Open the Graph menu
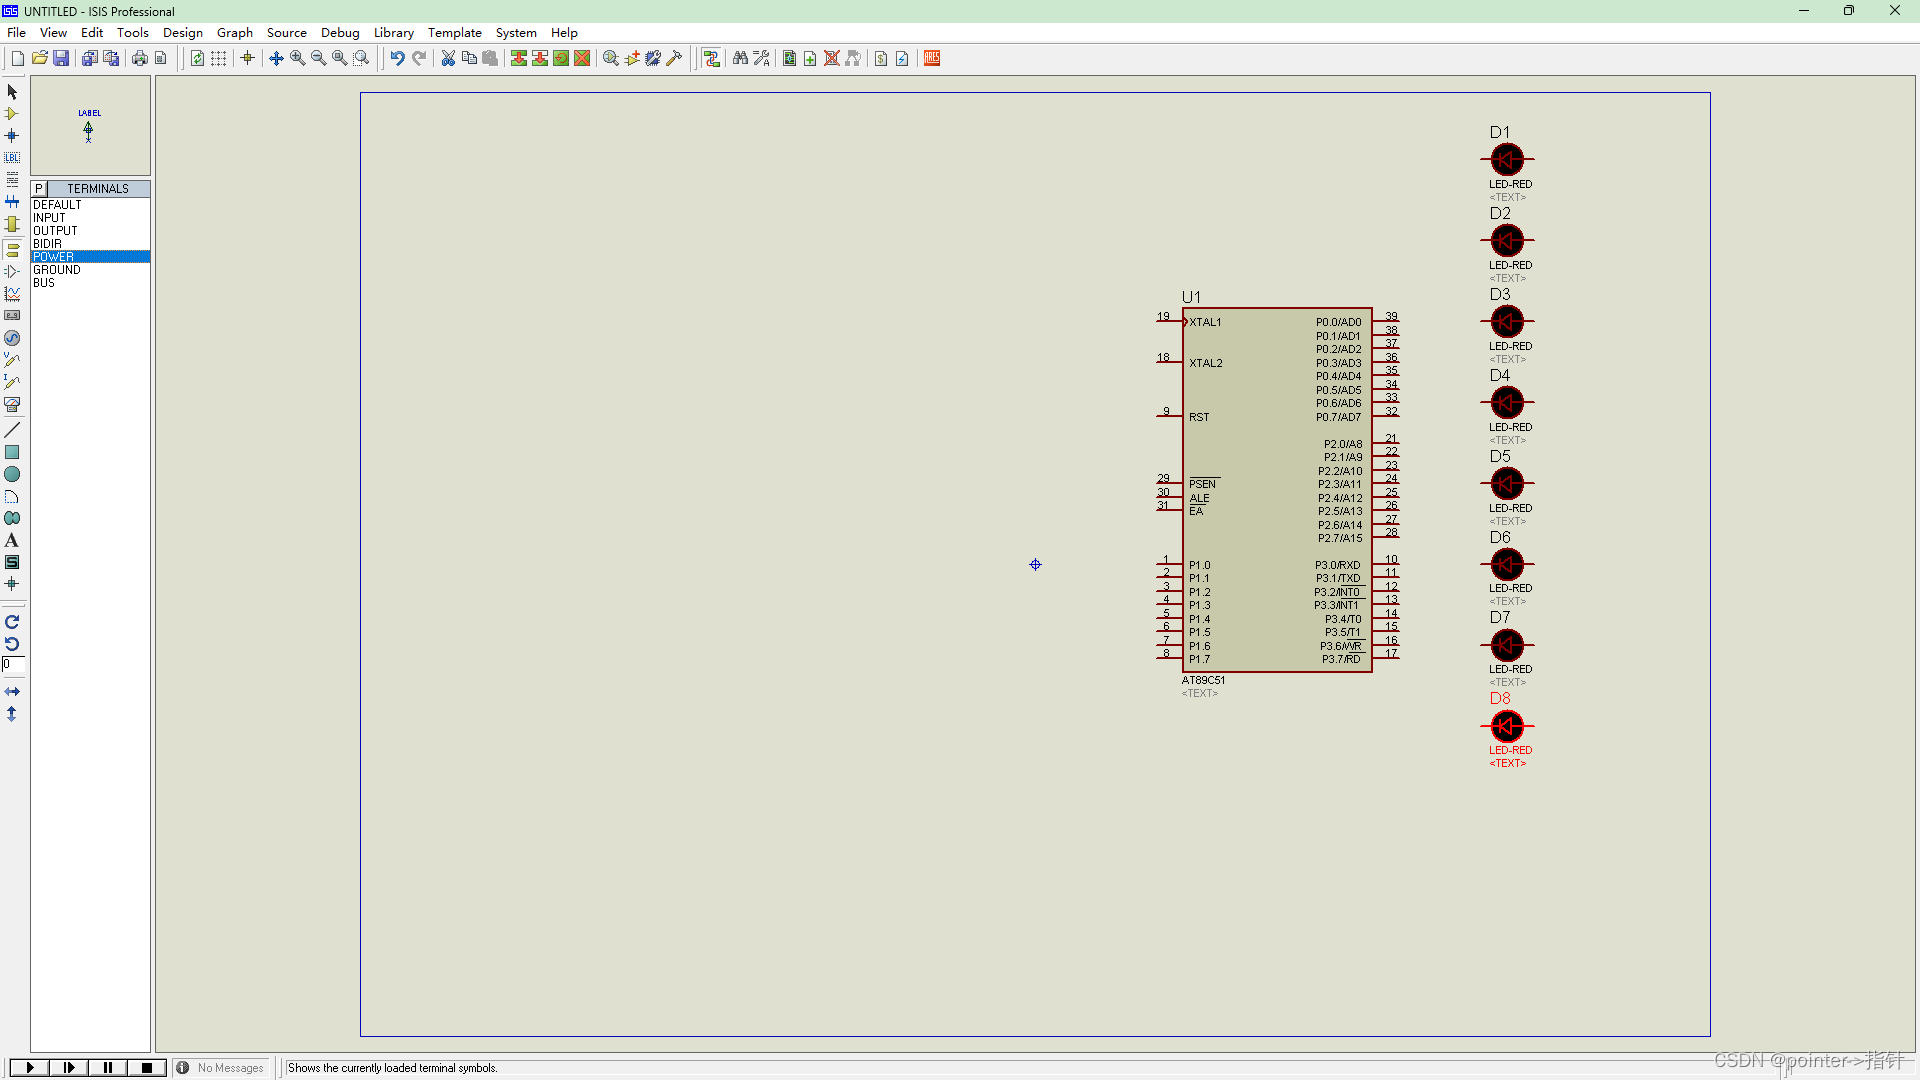 235,32
